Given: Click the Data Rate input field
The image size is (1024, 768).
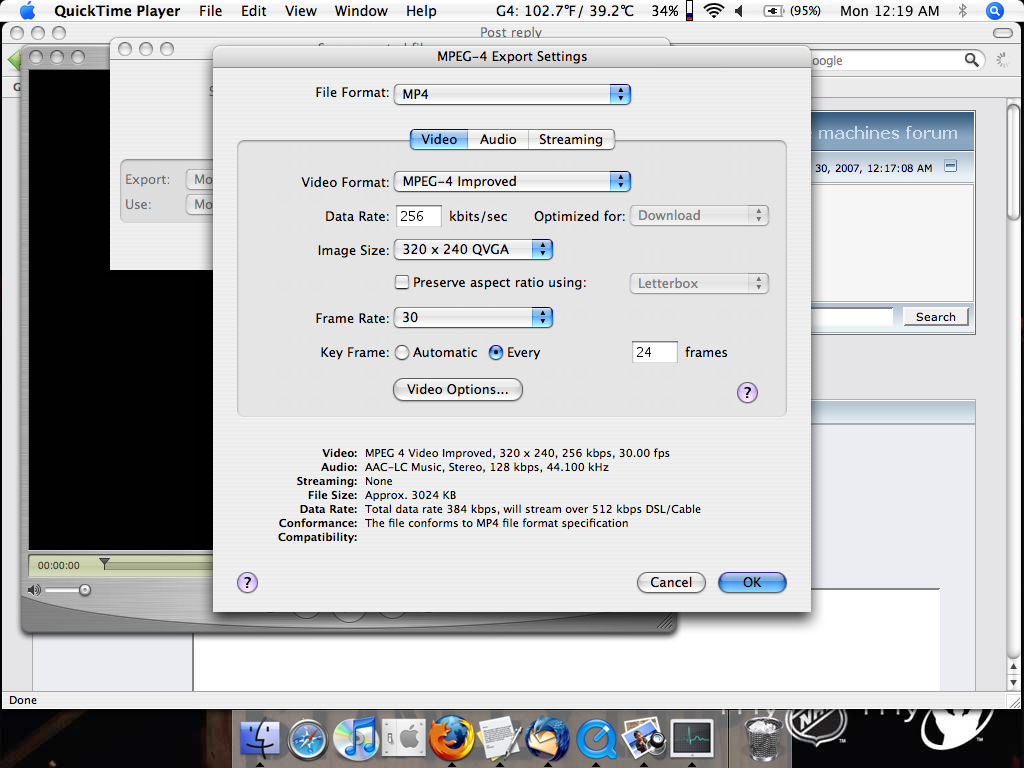Looking at the screenshot, I should 419,216.
